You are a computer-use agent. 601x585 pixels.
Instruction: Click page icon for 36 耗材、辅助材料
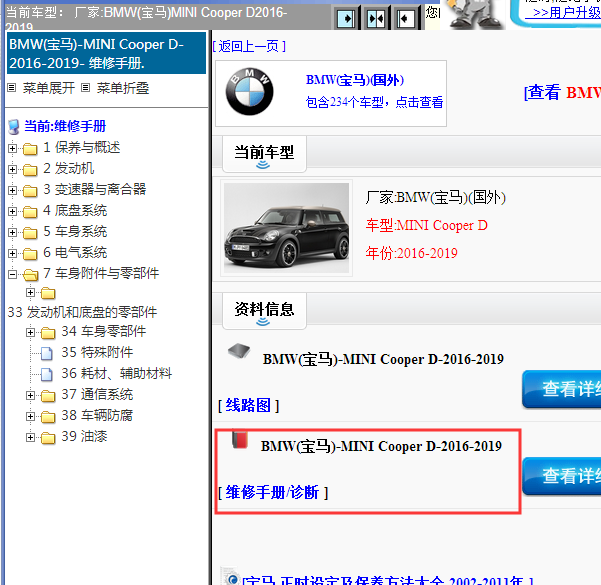(47, 375)
